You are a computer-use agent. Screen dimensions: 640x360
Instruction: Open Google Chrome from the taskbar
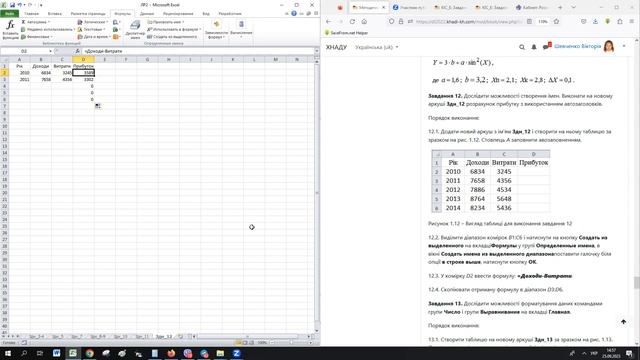89,353
